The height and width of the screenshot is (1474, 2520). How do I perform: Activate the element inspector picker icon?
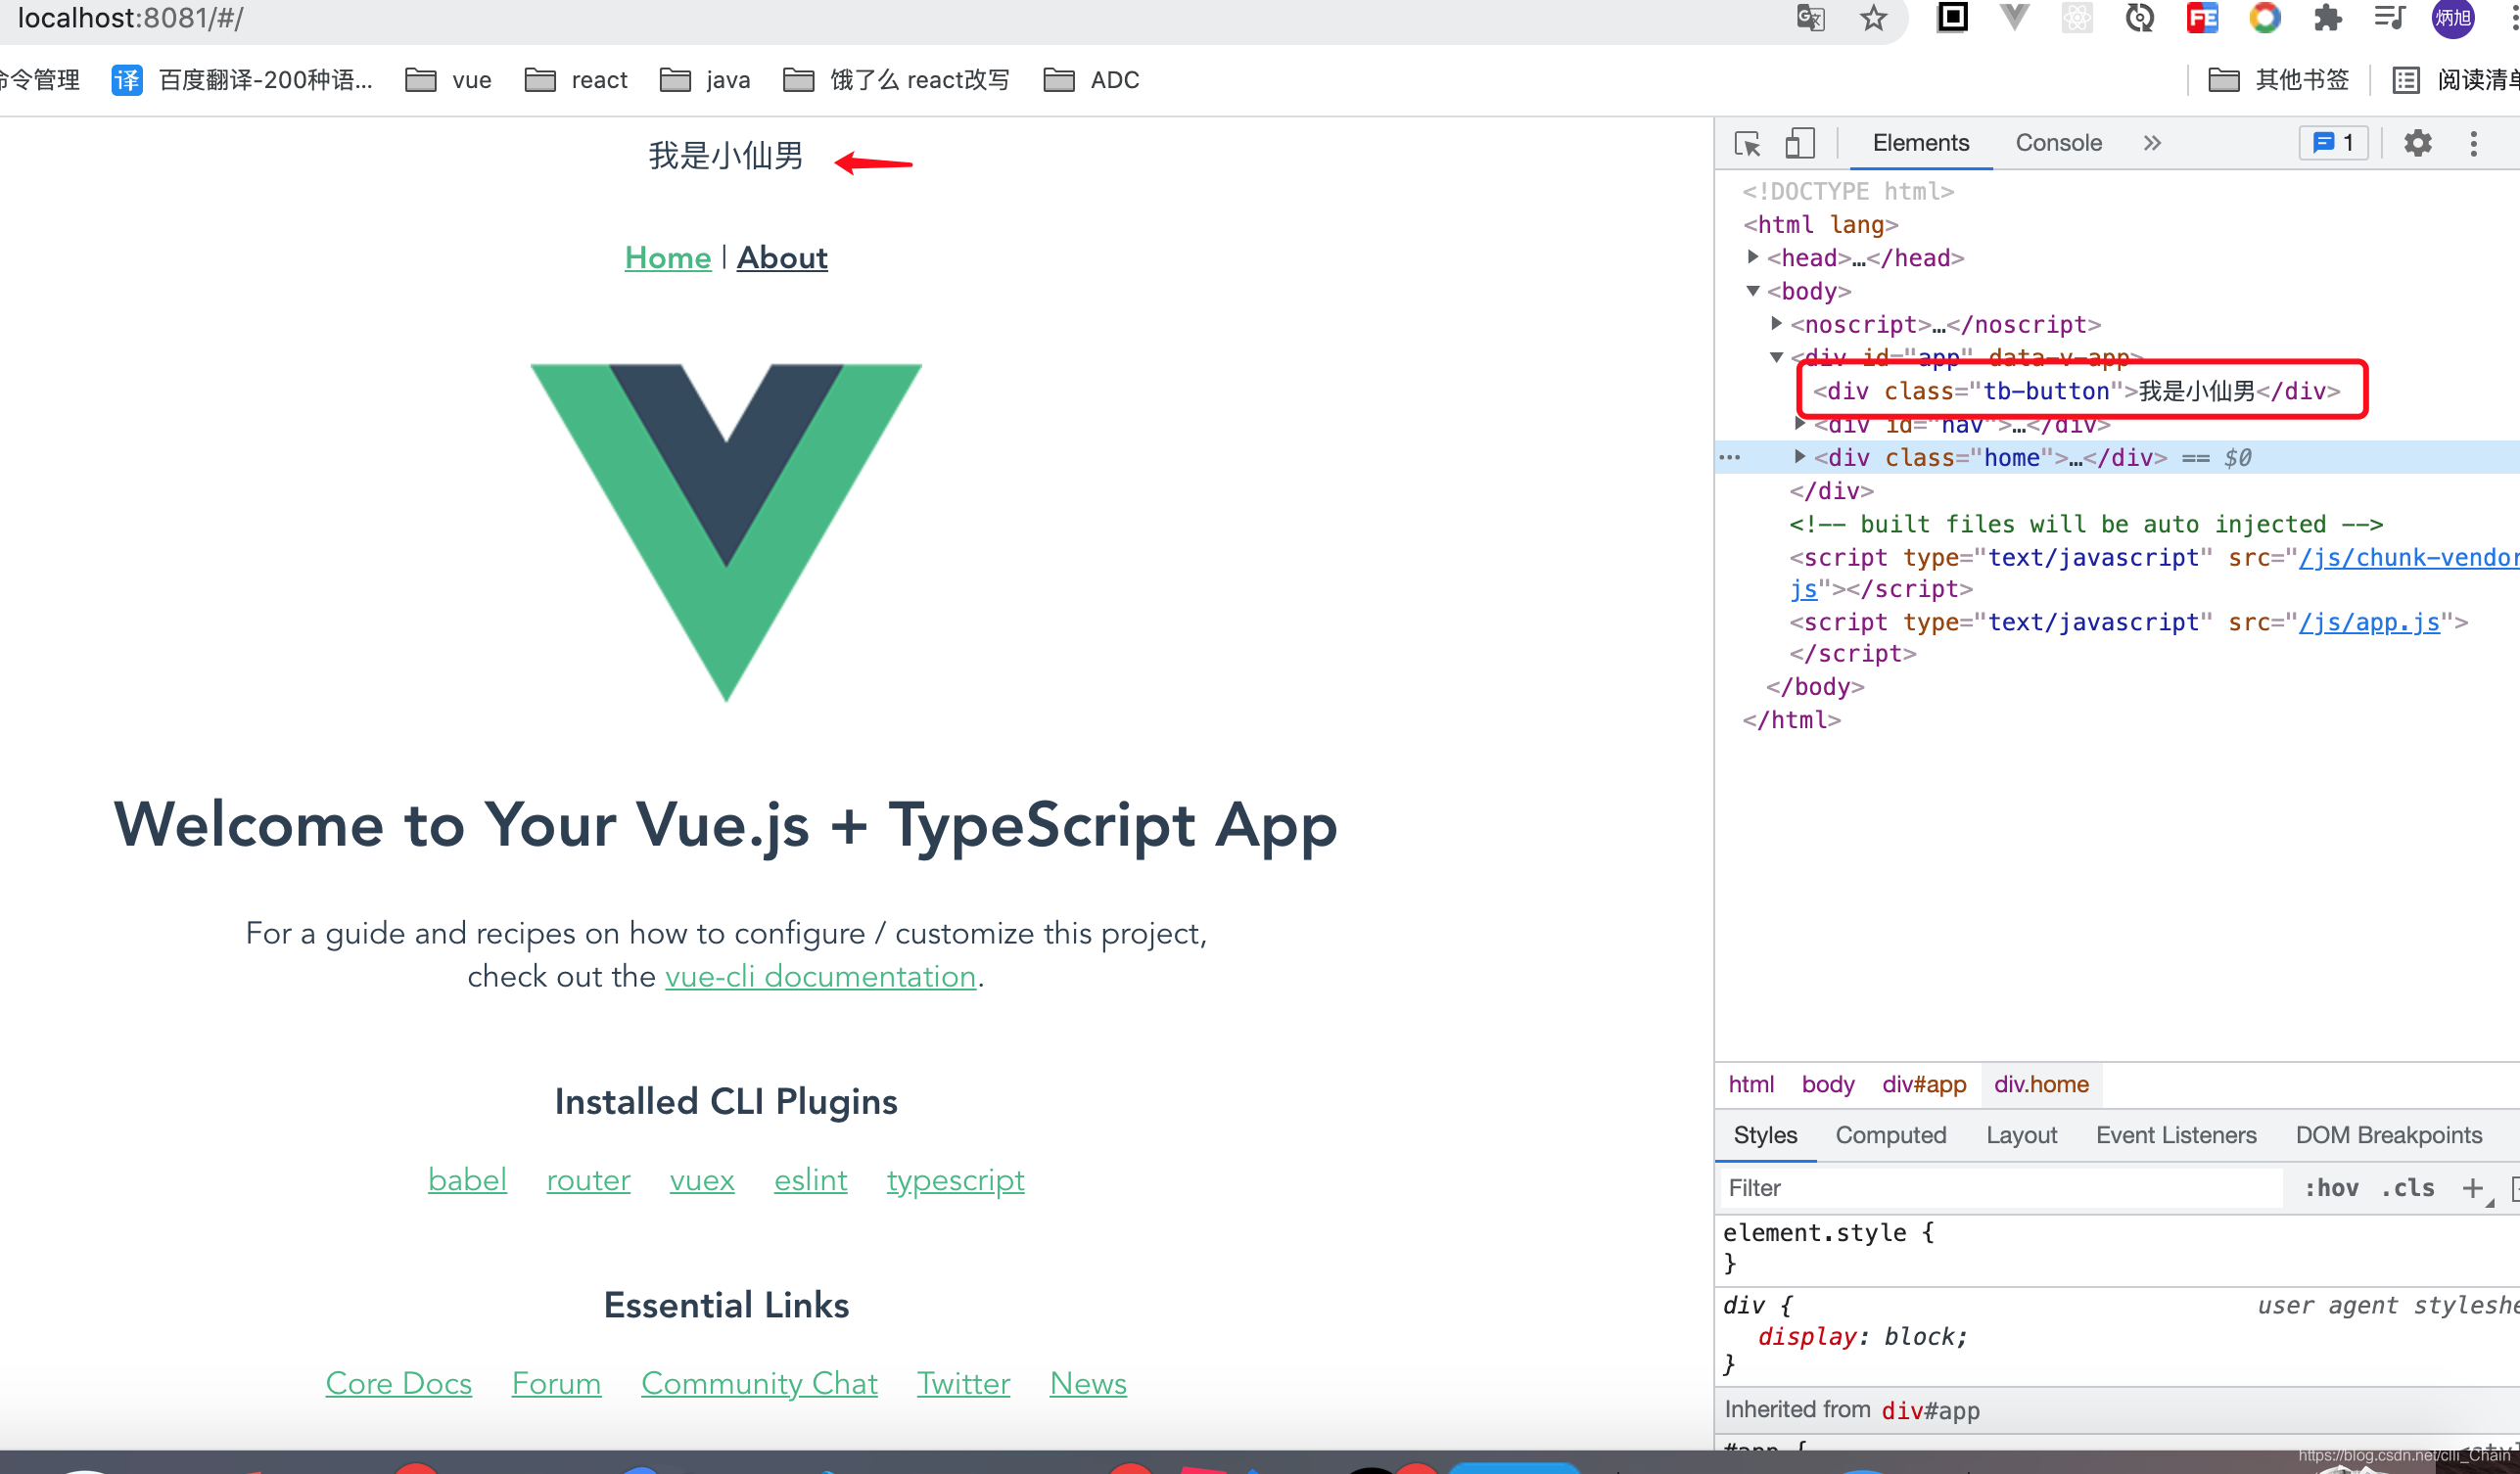point(1747,144)
